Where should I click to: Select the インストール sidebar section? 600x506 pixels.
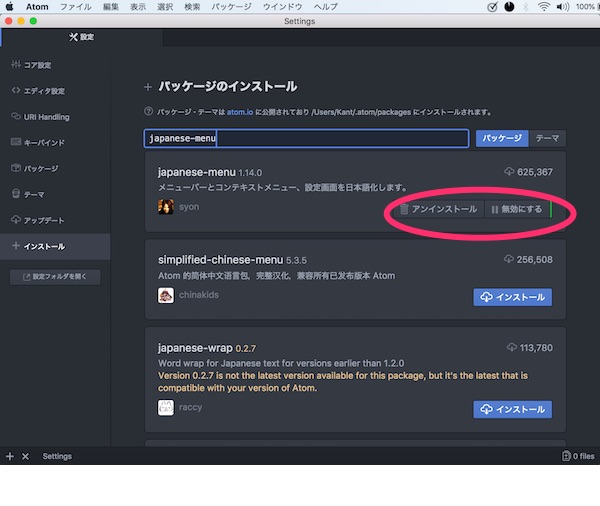tap(55, 246)
